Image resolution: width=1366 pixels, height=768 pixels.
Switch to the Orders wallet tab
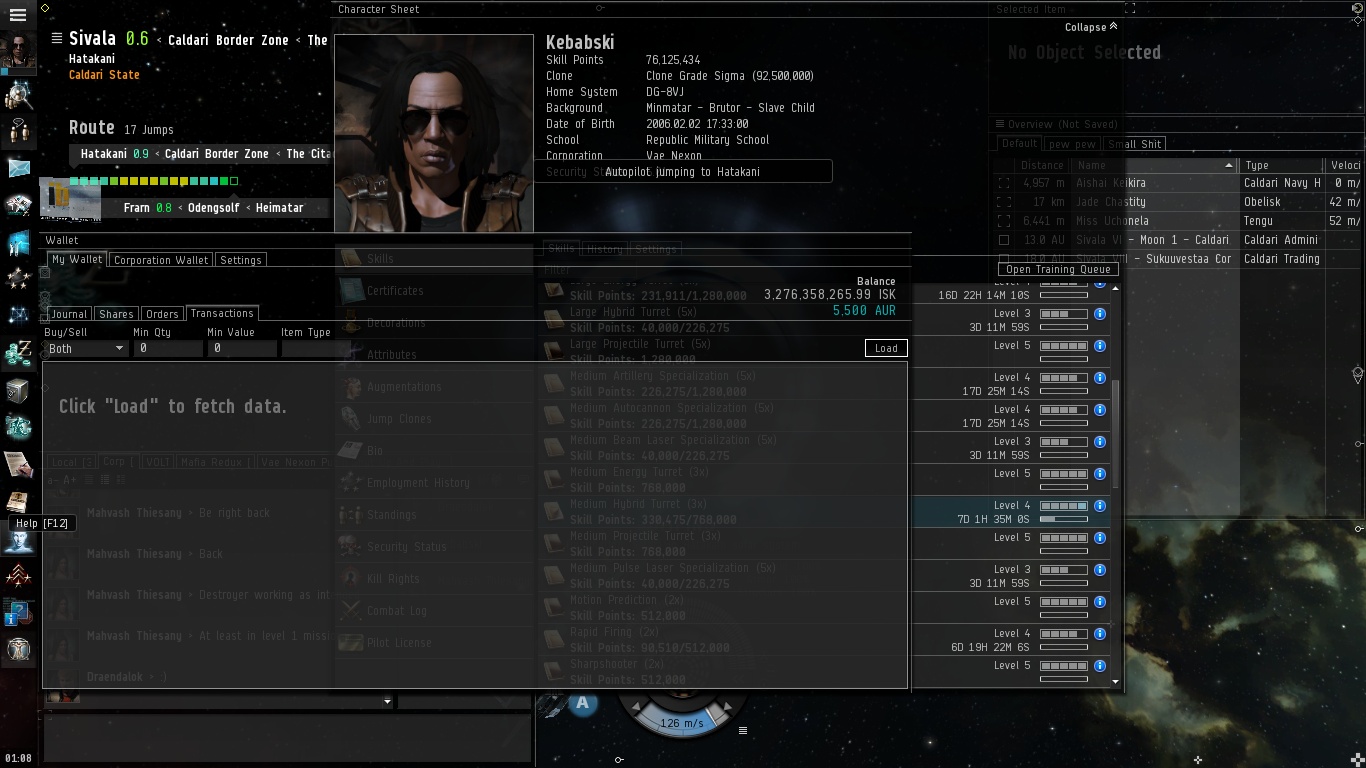[x=162, y=314]
